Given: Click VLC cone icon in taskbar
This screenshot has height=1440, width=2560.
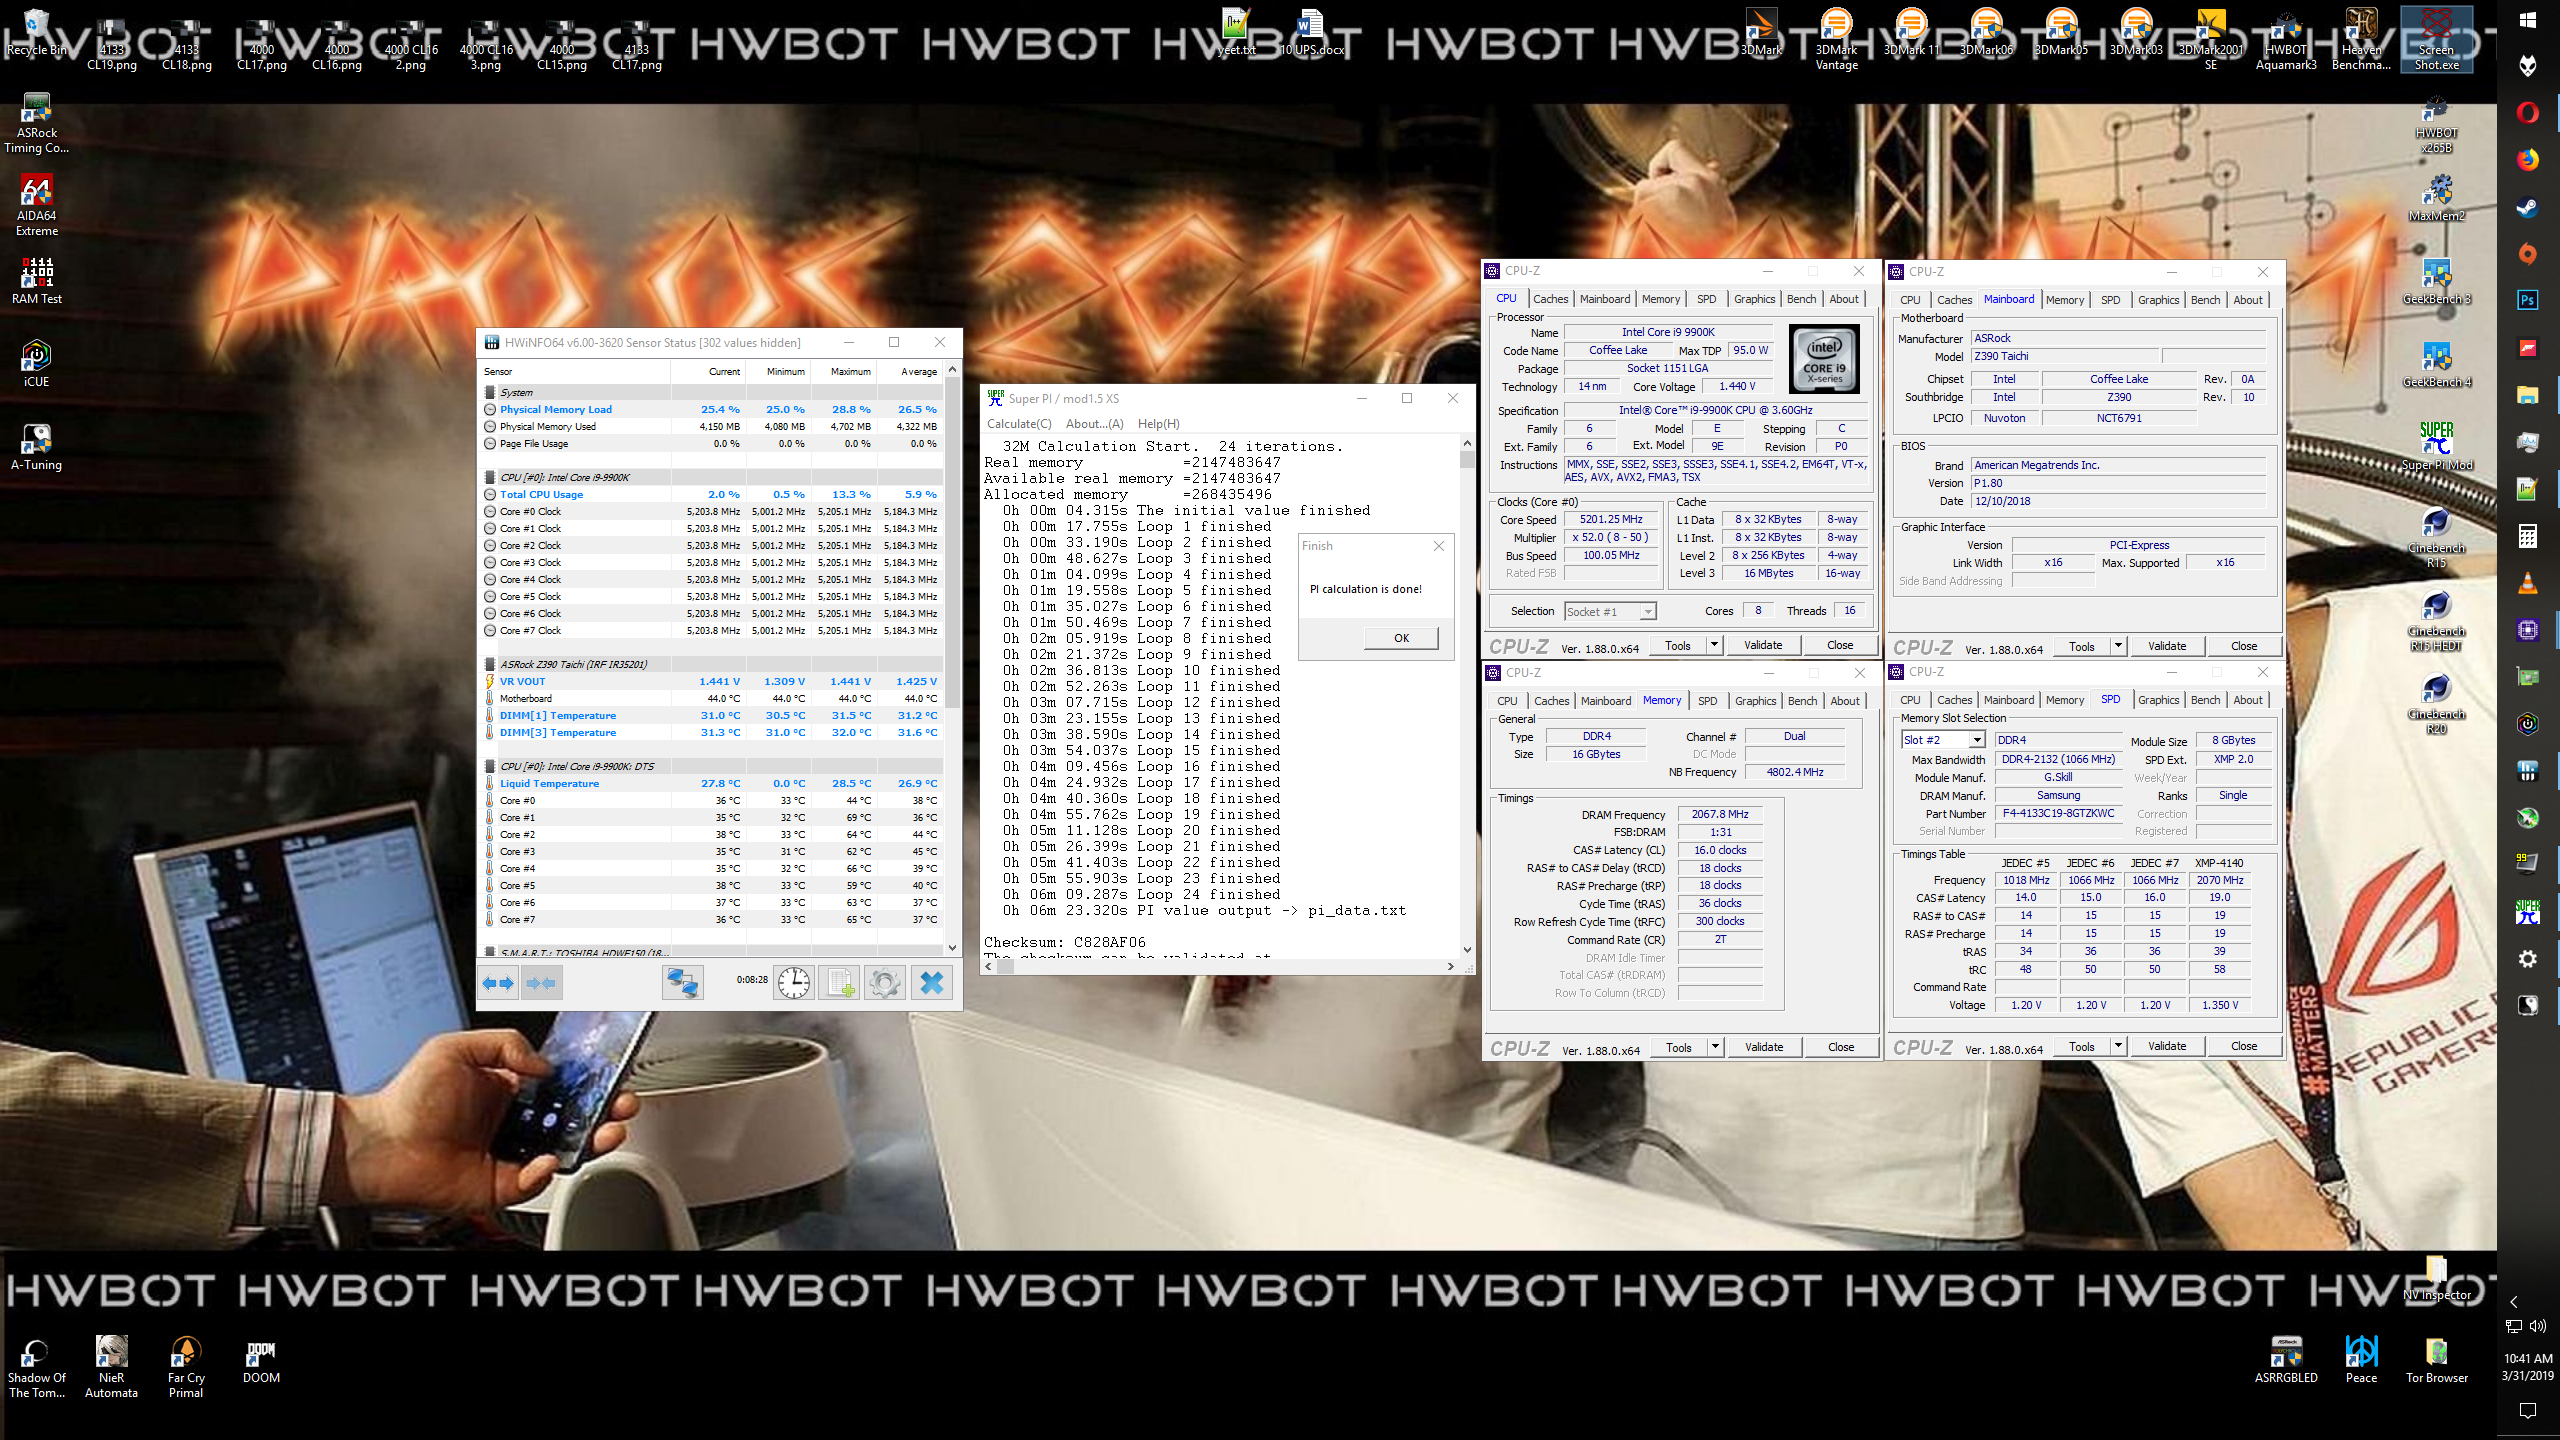Looking at the screenshot, I should tap(2528, 582).
